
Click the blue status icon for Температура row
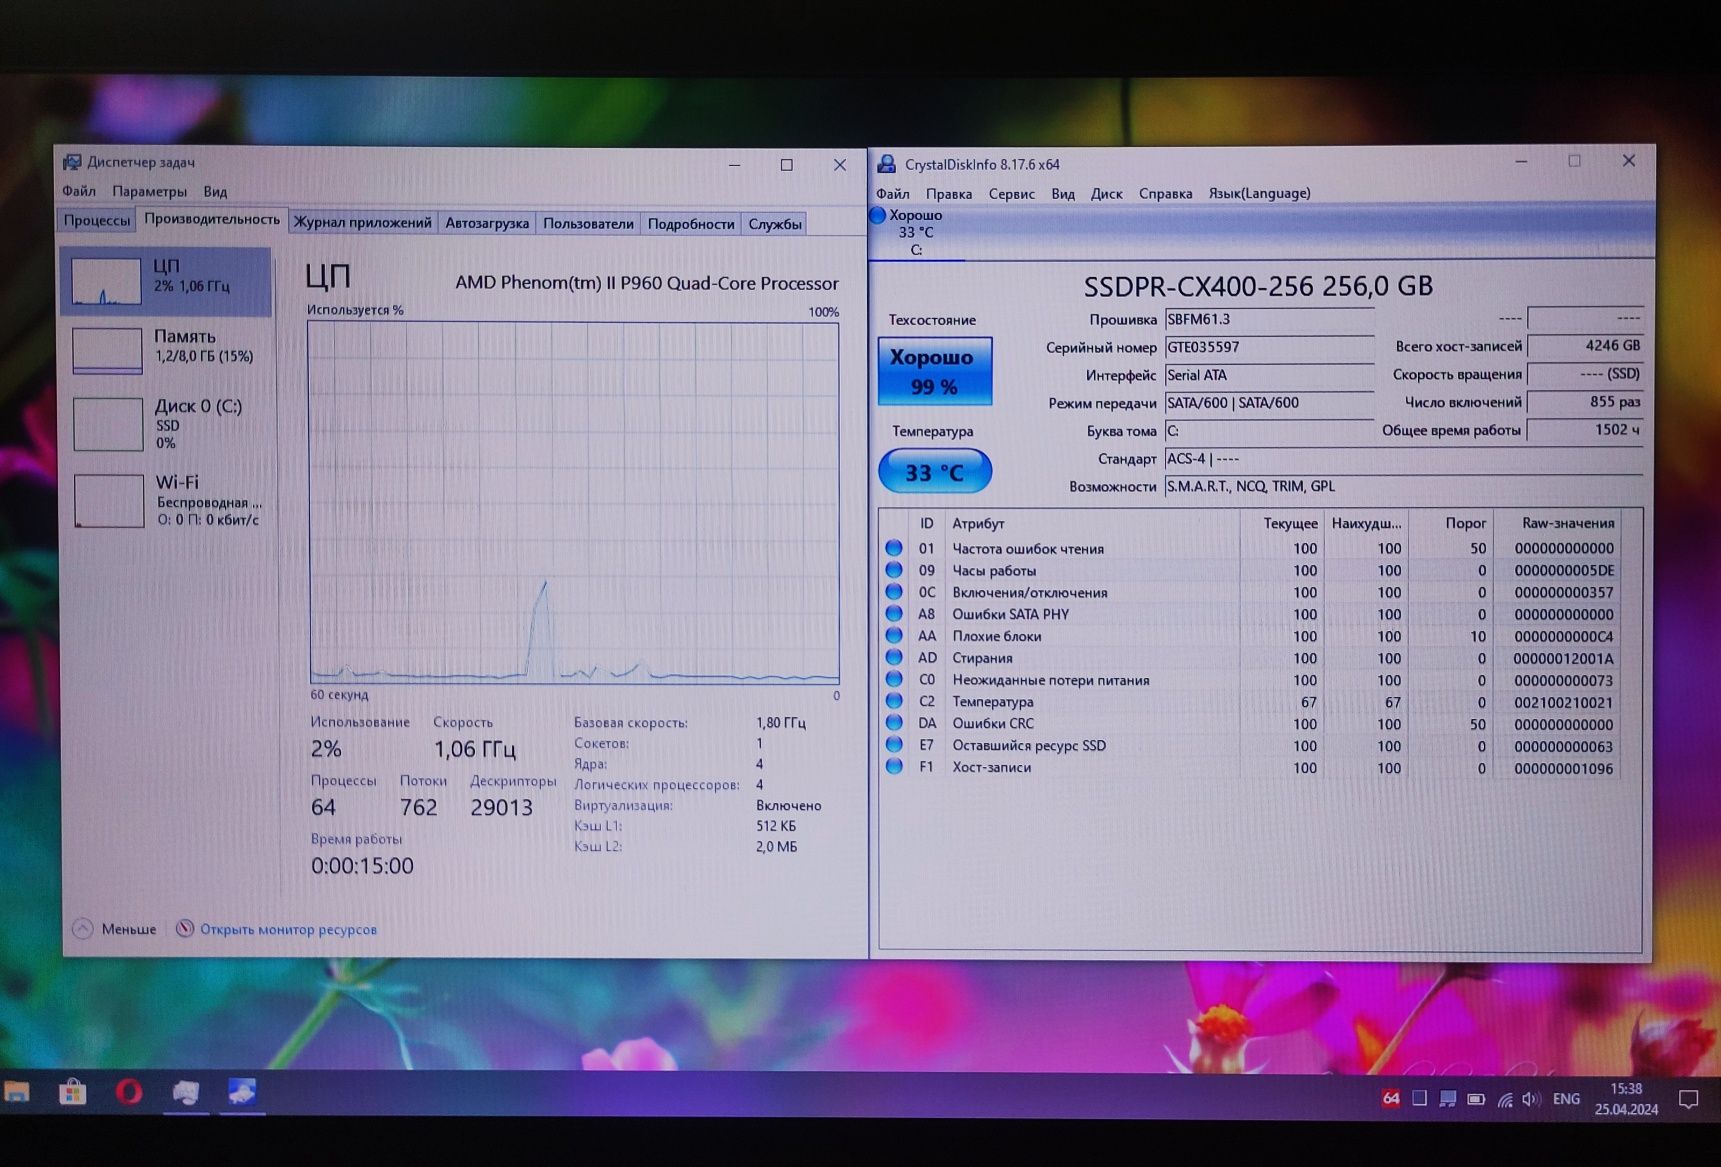(894, 701)
